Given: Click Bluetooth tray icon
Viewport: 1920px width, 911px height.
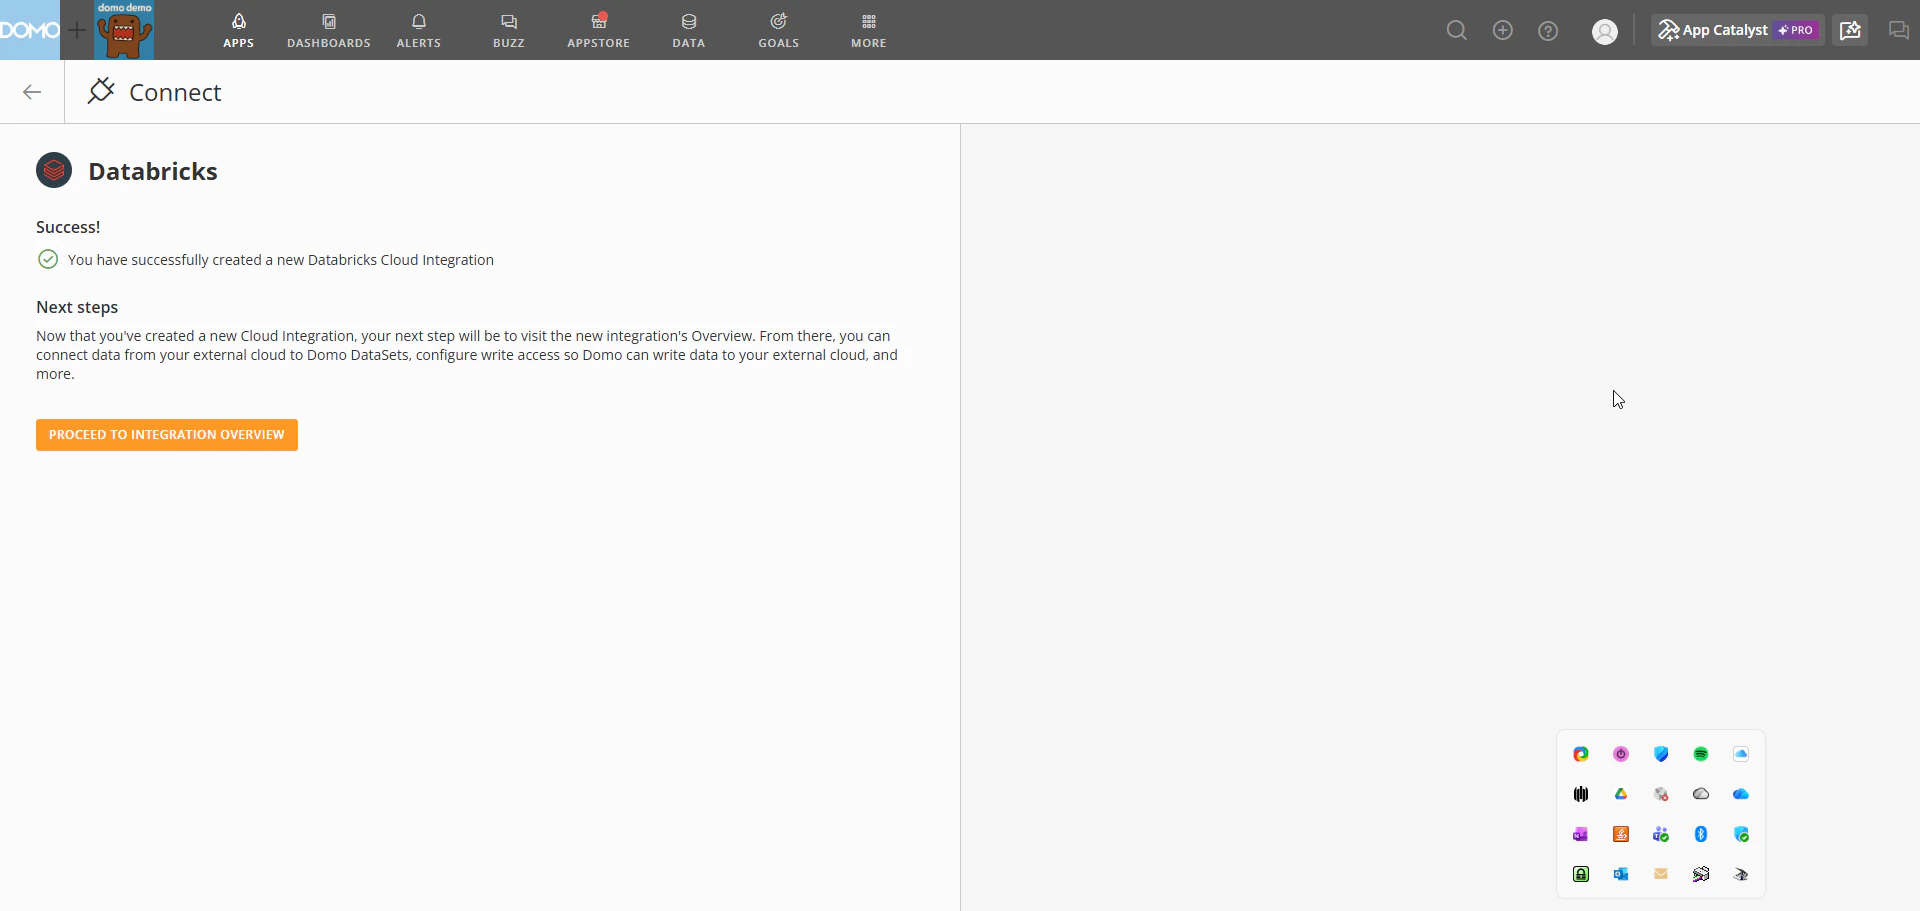Looking at the screenshot, I should 1701,834.
